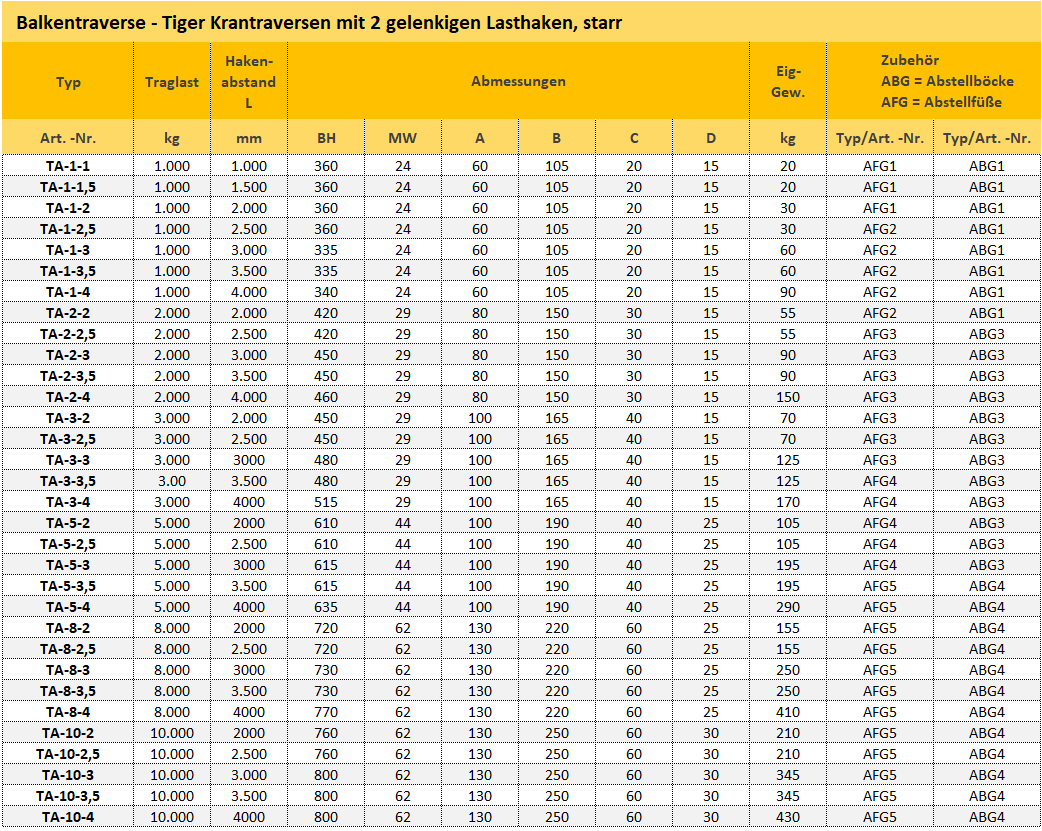The image size is (1042, 831).
Task: Click 'AFG2' in the TA-2-2 row
Action: 880,313
